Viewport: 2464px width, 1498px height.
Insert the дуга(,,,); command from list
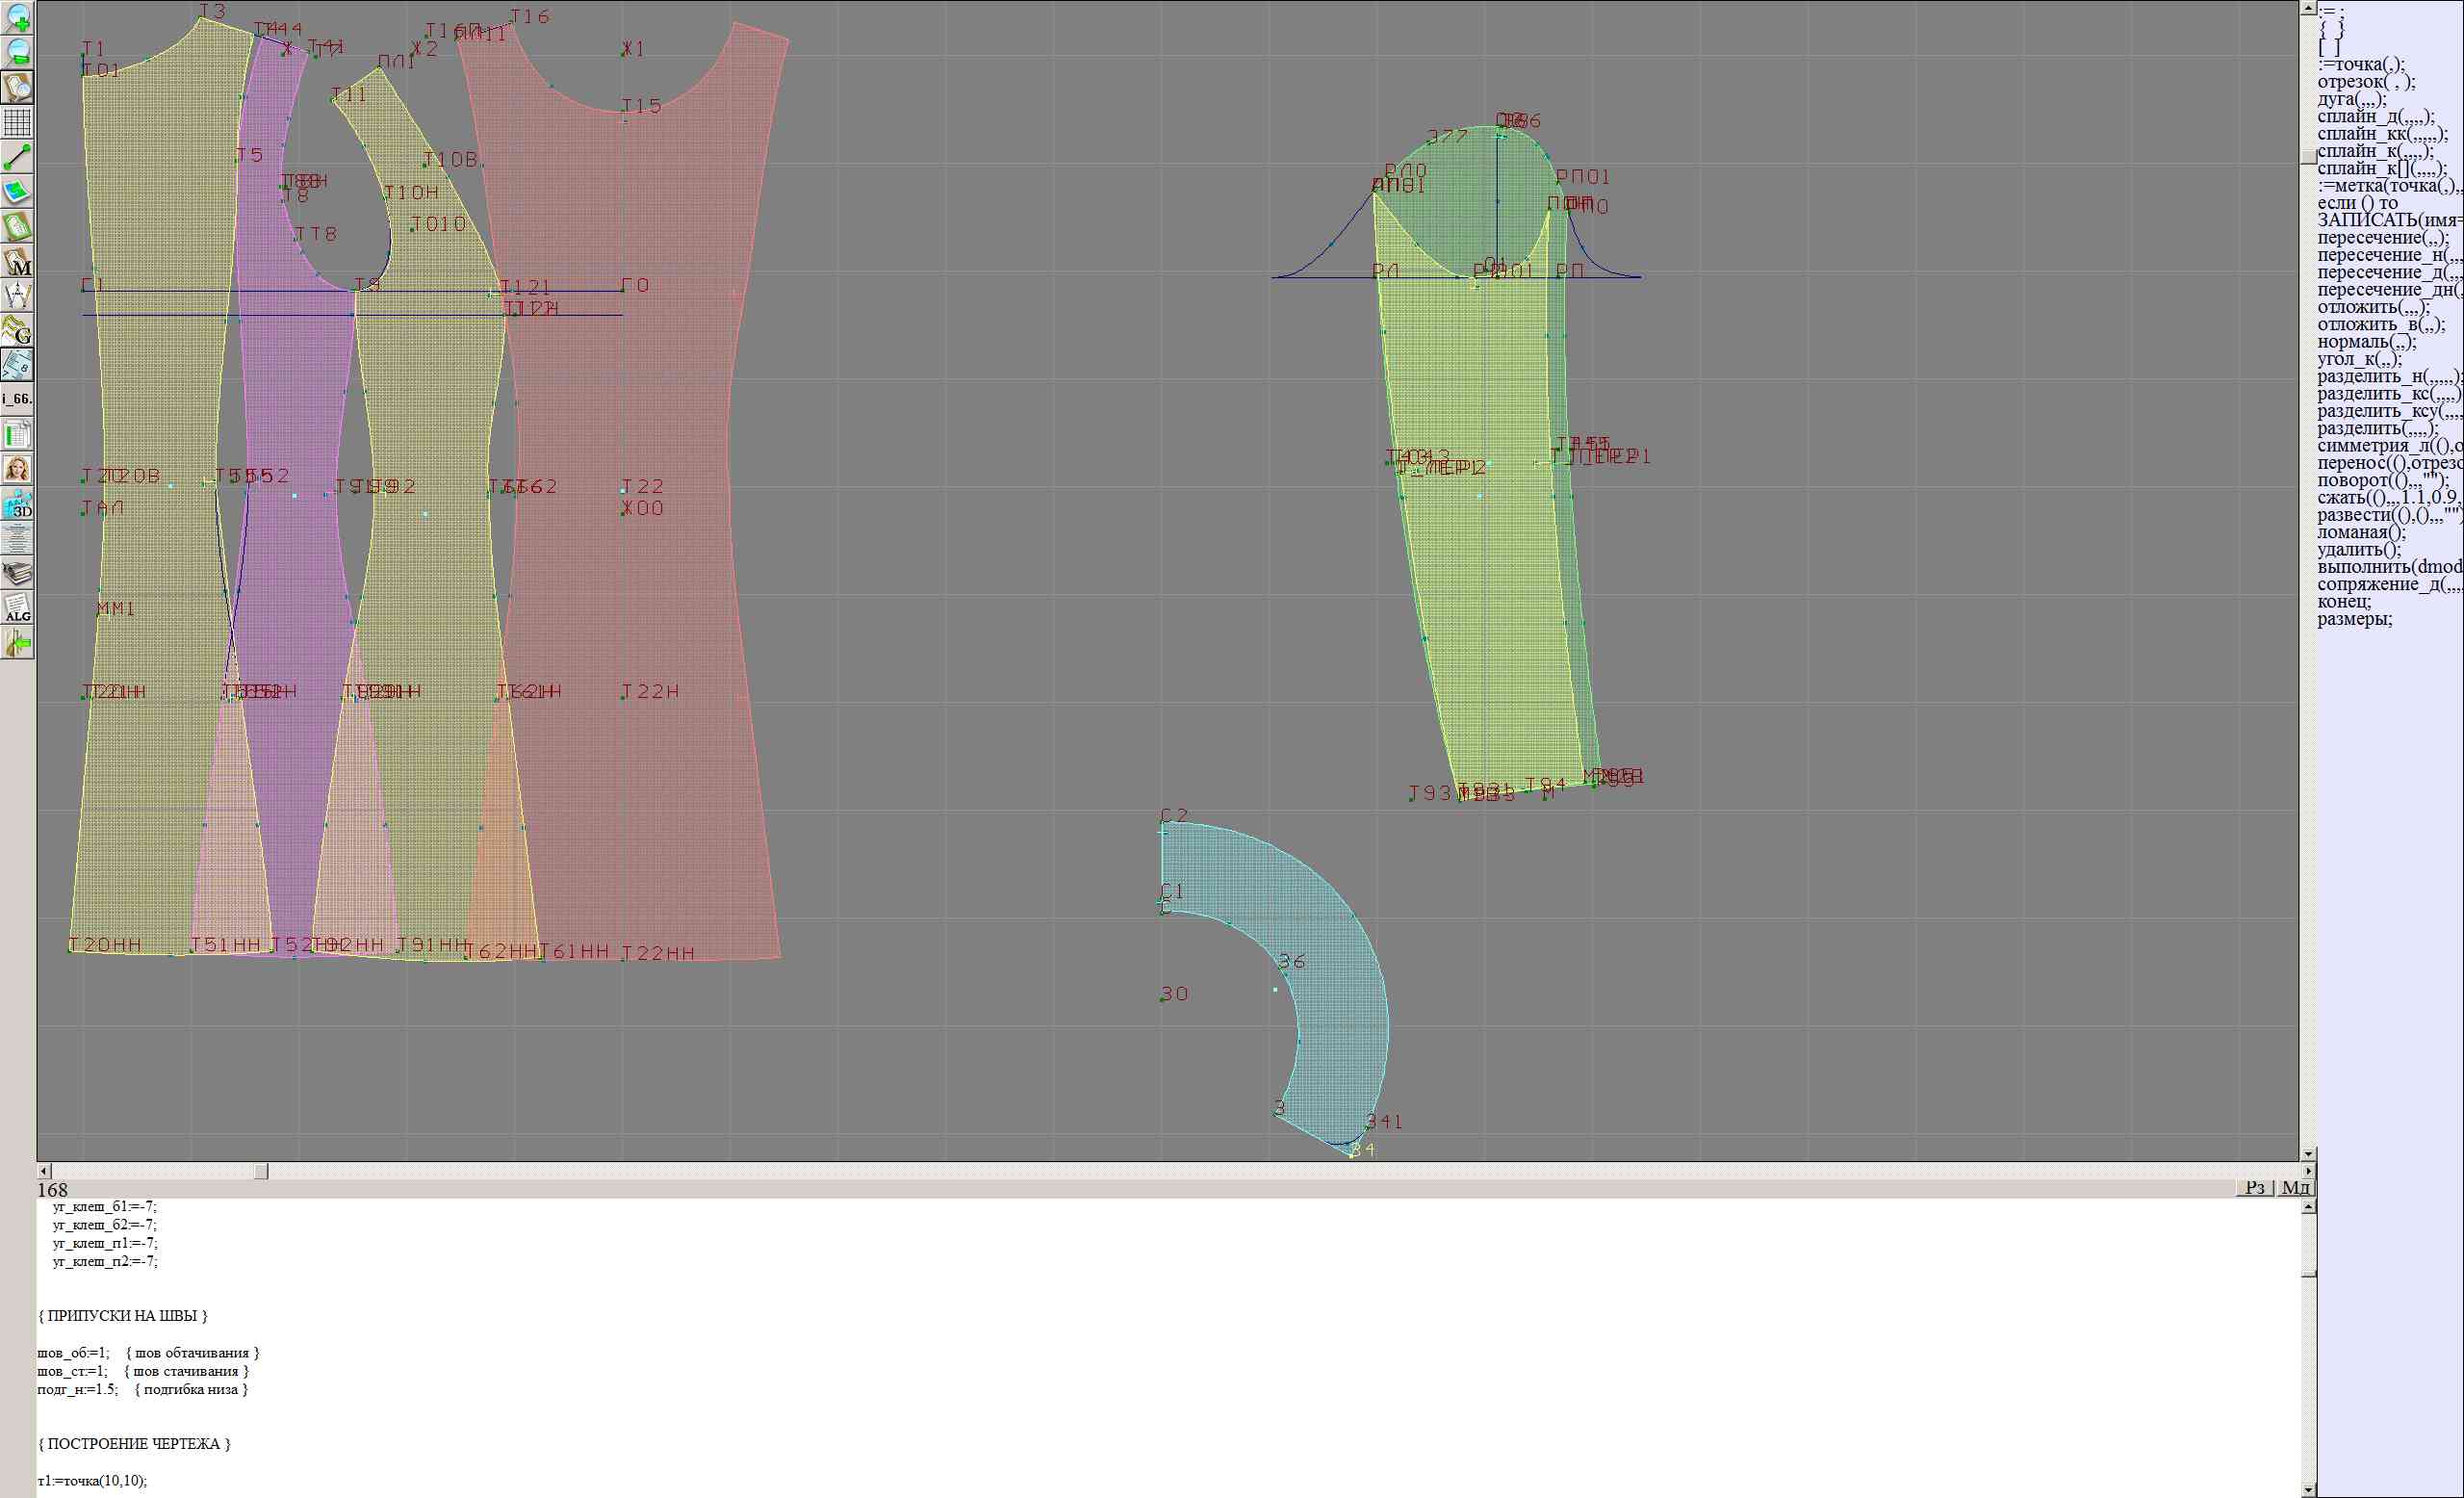[2351, 99]
